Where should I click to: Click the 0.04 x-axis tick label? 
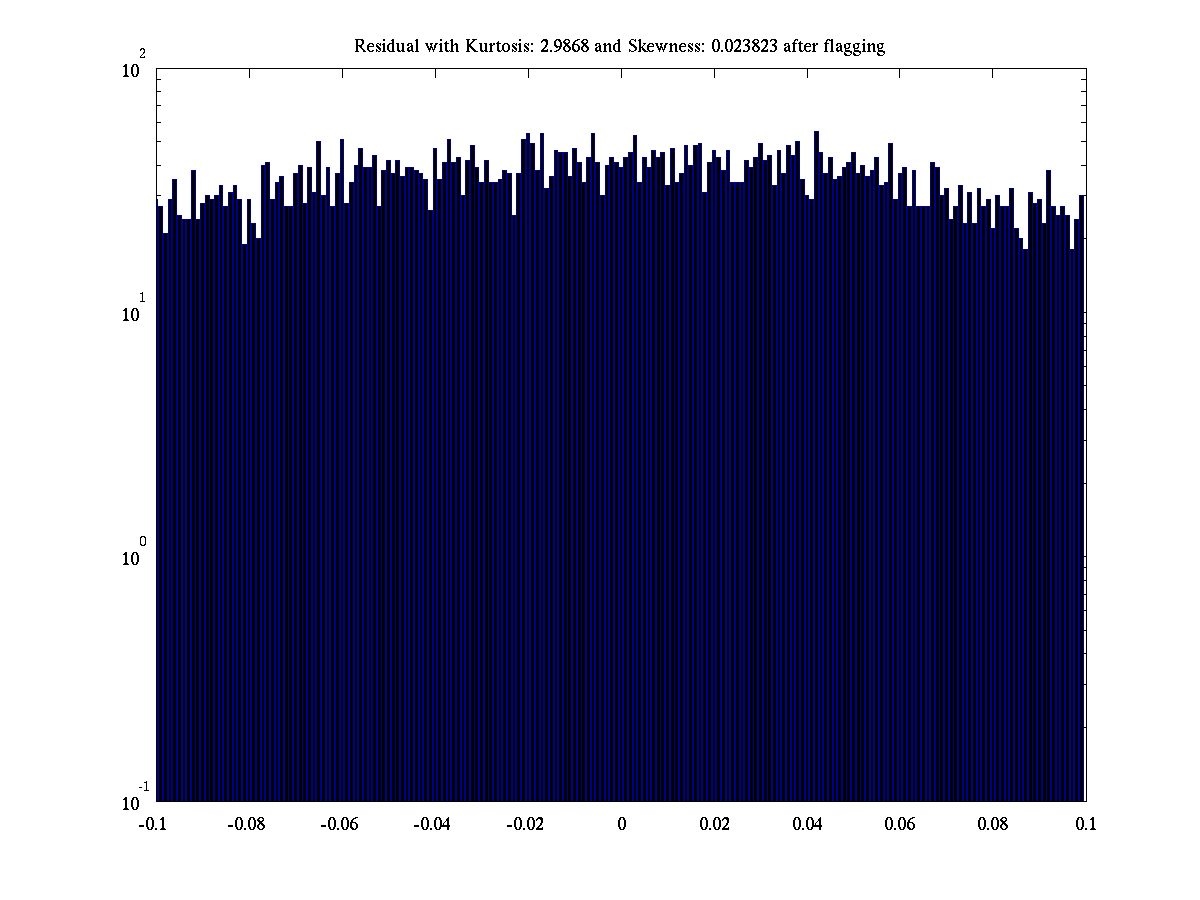click(807, 825)
